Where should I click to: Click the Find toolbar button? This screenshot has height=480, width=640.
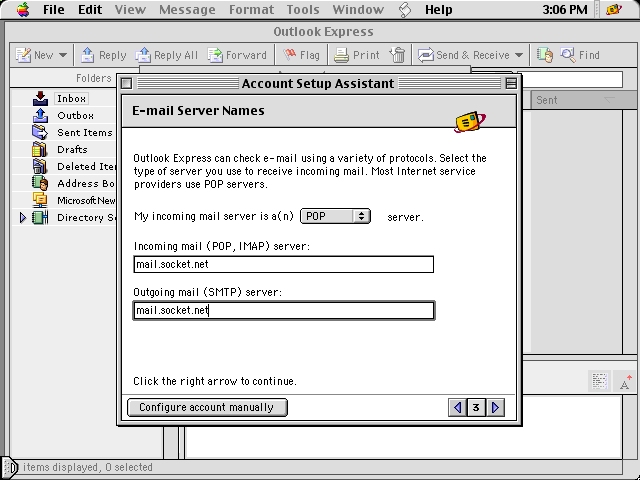[x=580, y=55]
